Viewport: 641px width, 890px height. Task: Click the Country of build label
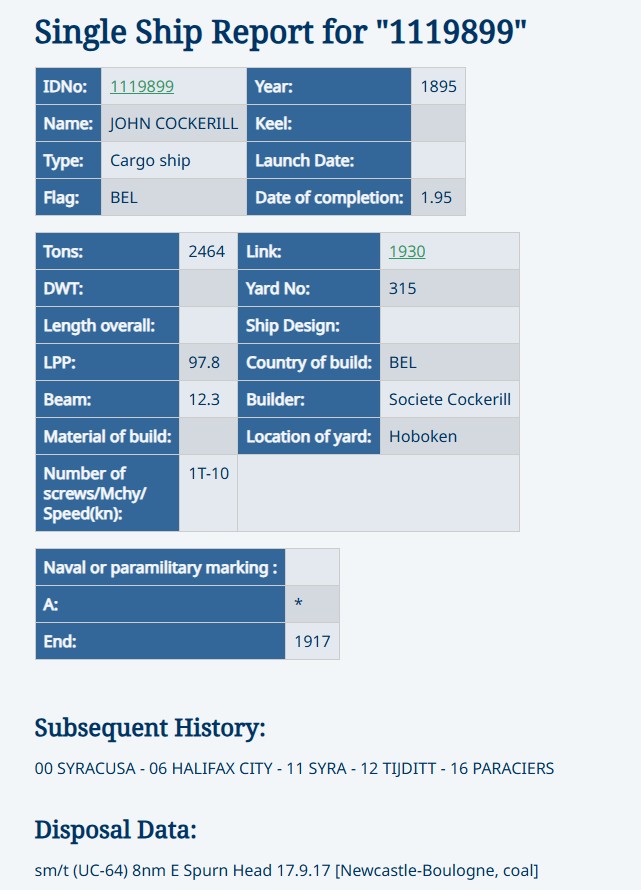pos(309,363)
